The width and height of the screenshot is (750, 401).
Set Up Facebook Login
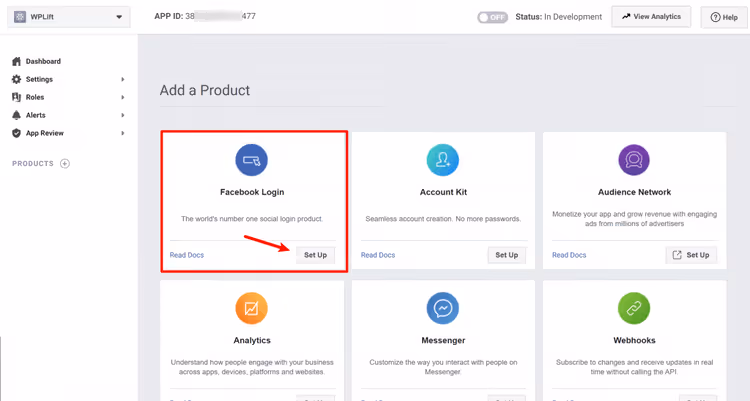point(315,255)
